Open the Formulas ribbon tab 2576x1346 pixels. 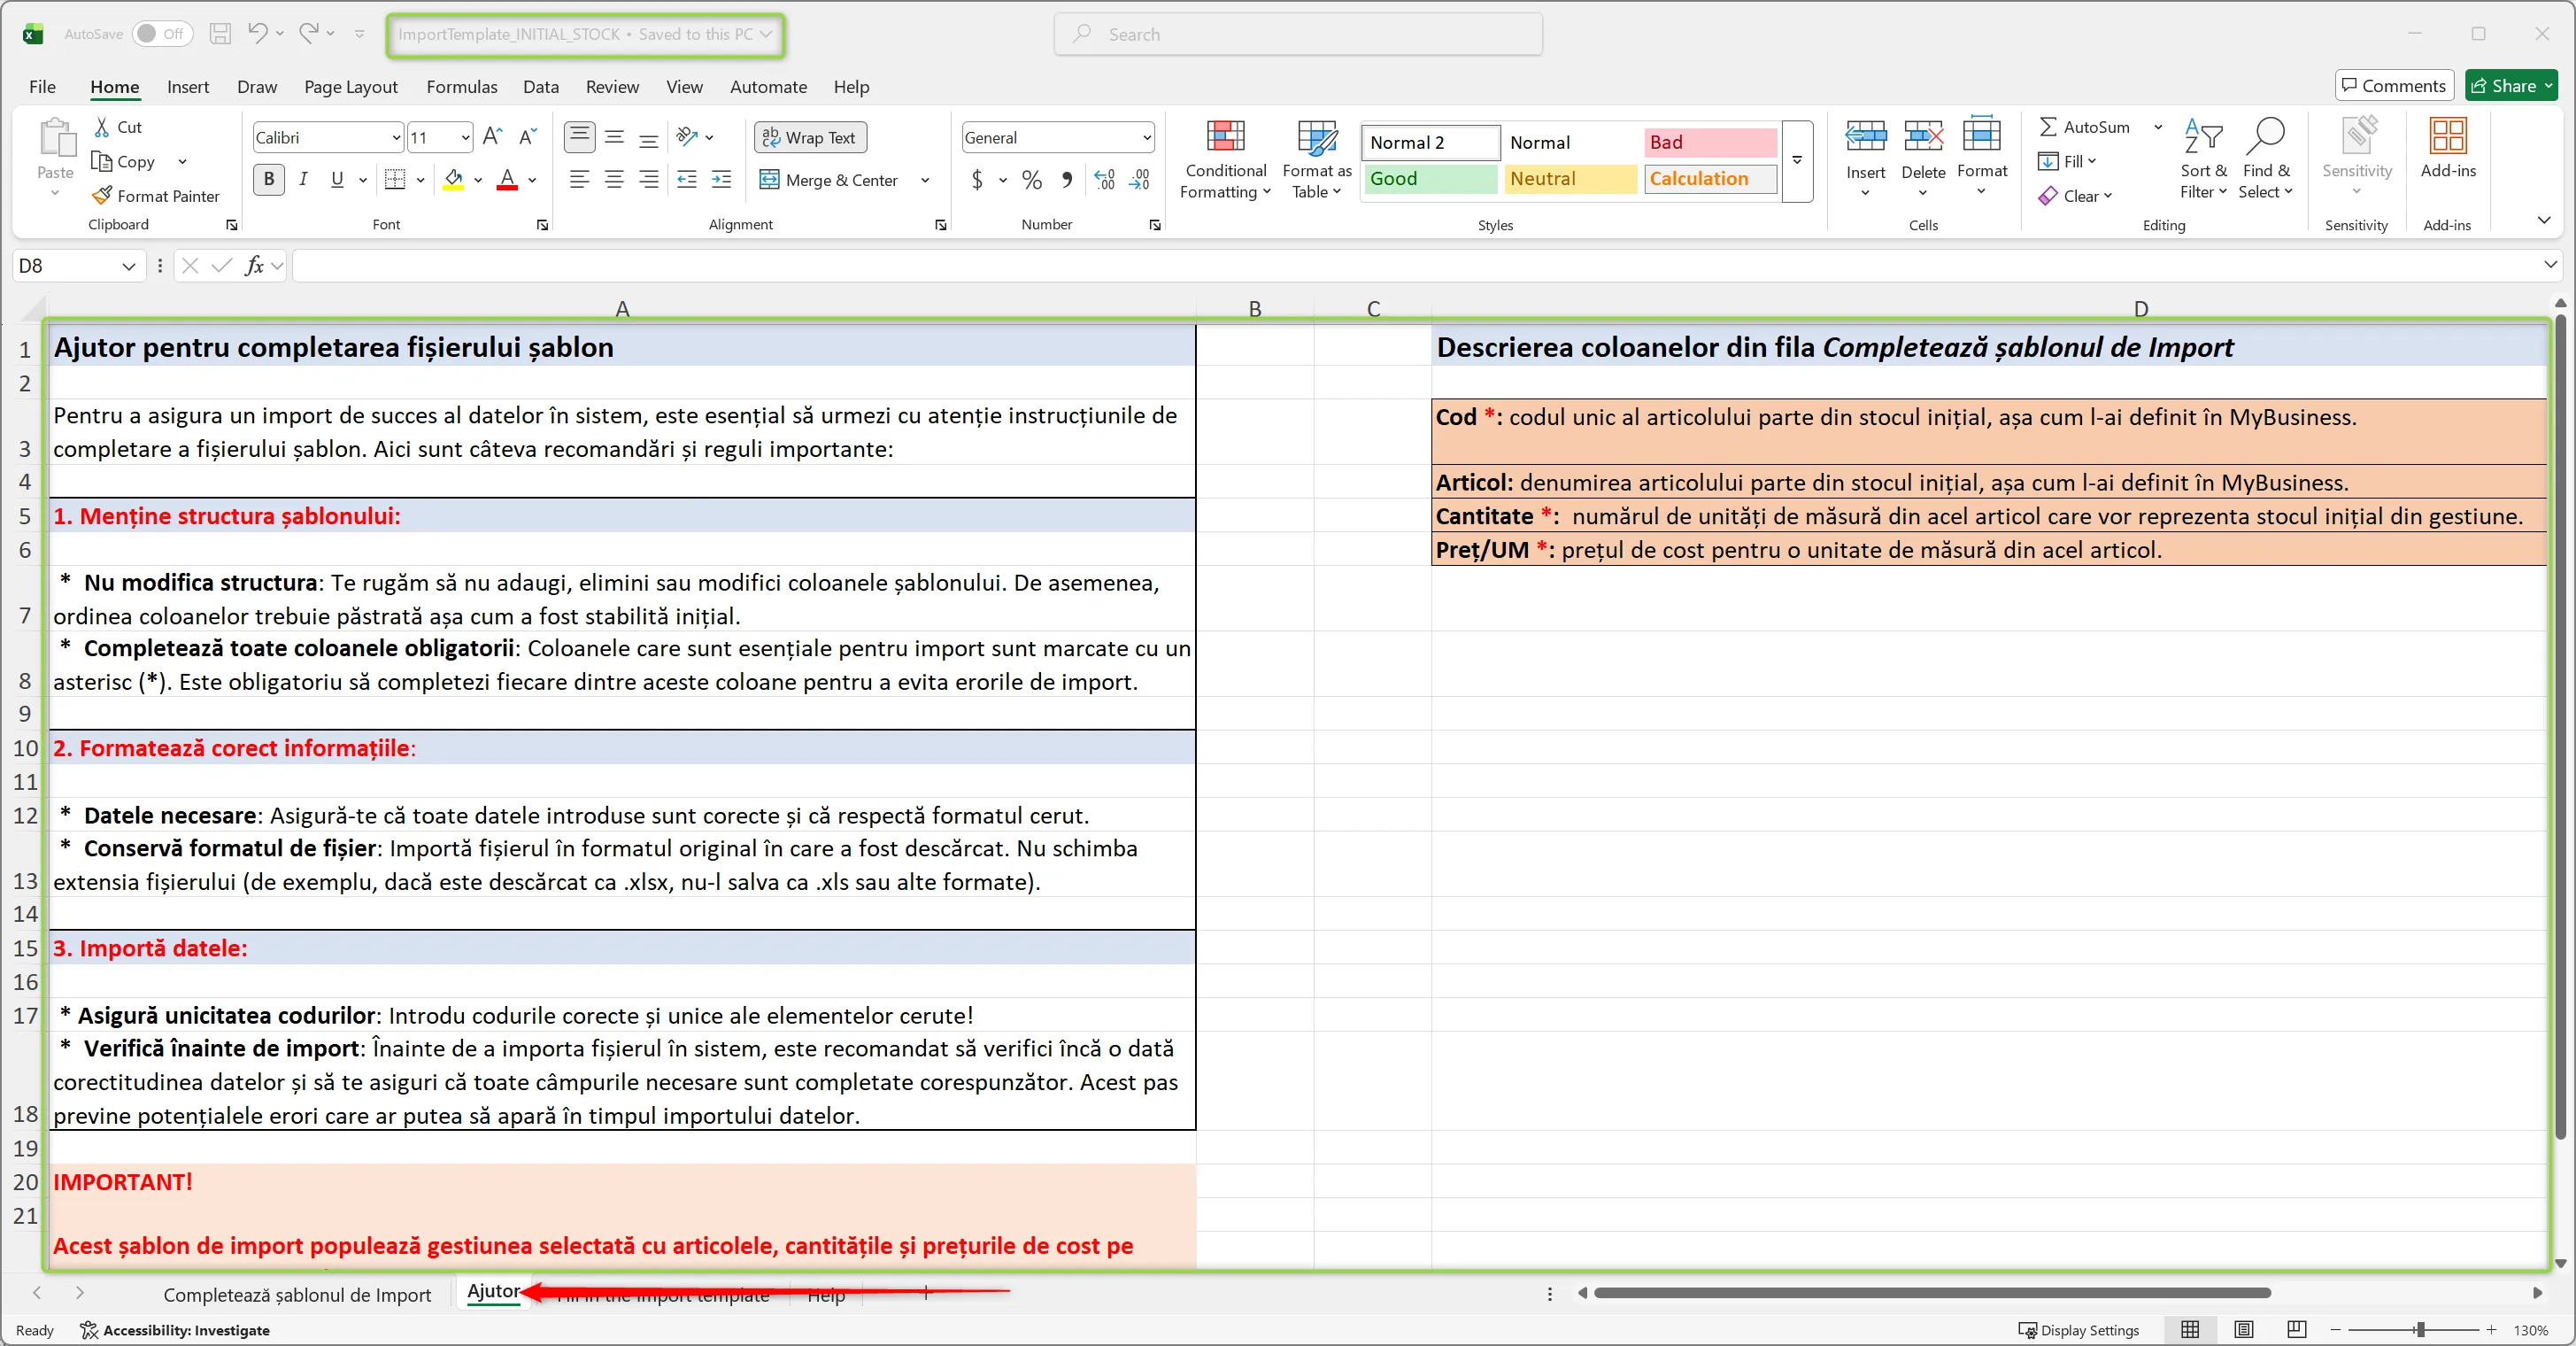(461, 87)
